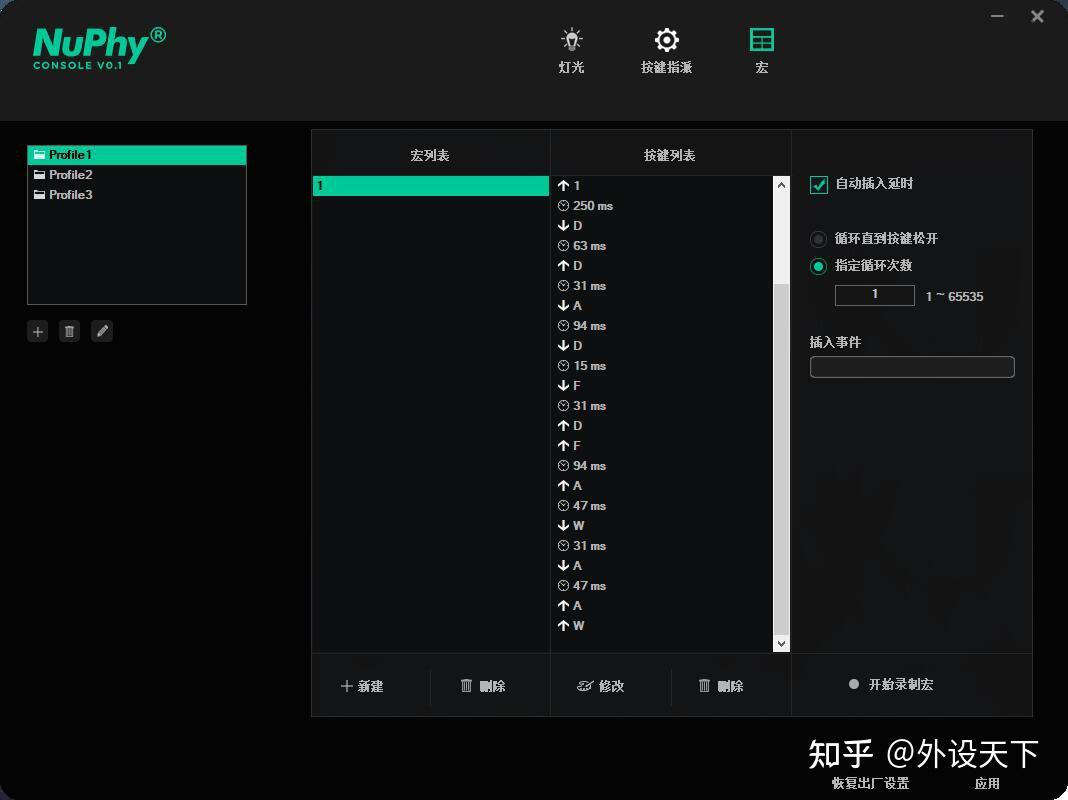
Task: Toggle the 自动插入延时 checkbox
Action: (818, 183)
